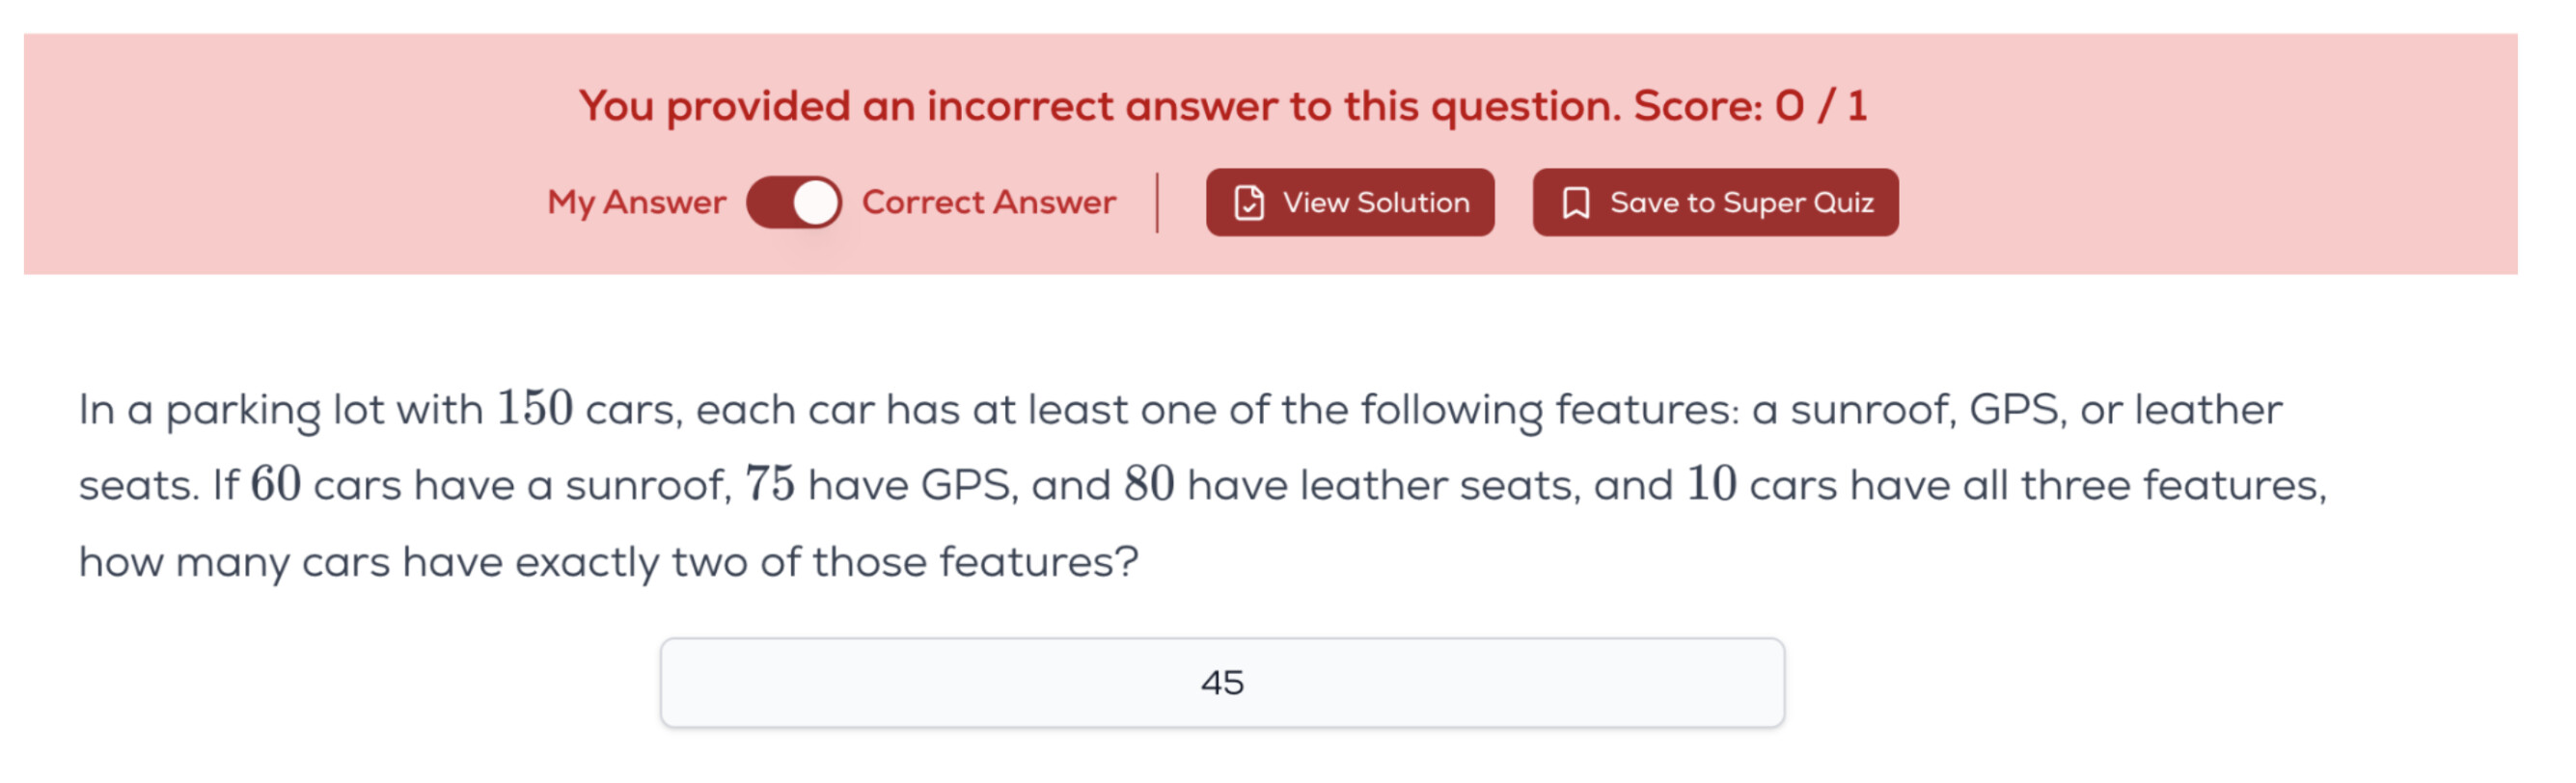Click the vertical divider beside Correct Answer
The width and height of the screenshot is (2576, 783).
pyautogui.click(x=1157, y=203)
